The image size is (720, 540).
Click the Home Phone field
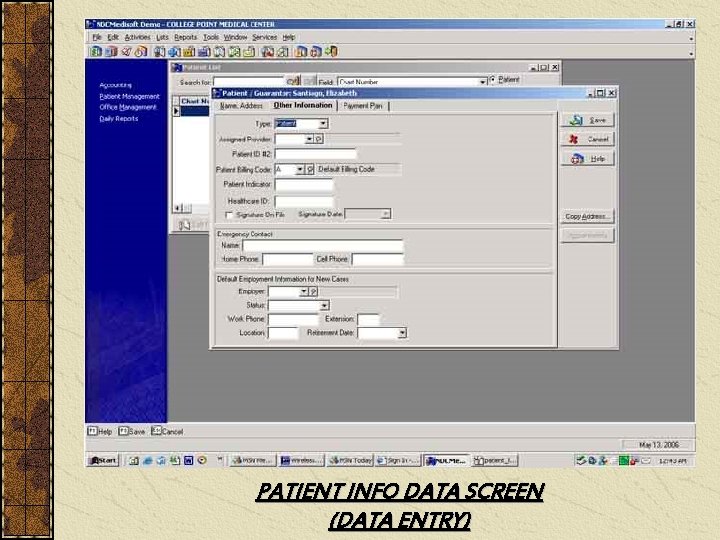(288, 259)
